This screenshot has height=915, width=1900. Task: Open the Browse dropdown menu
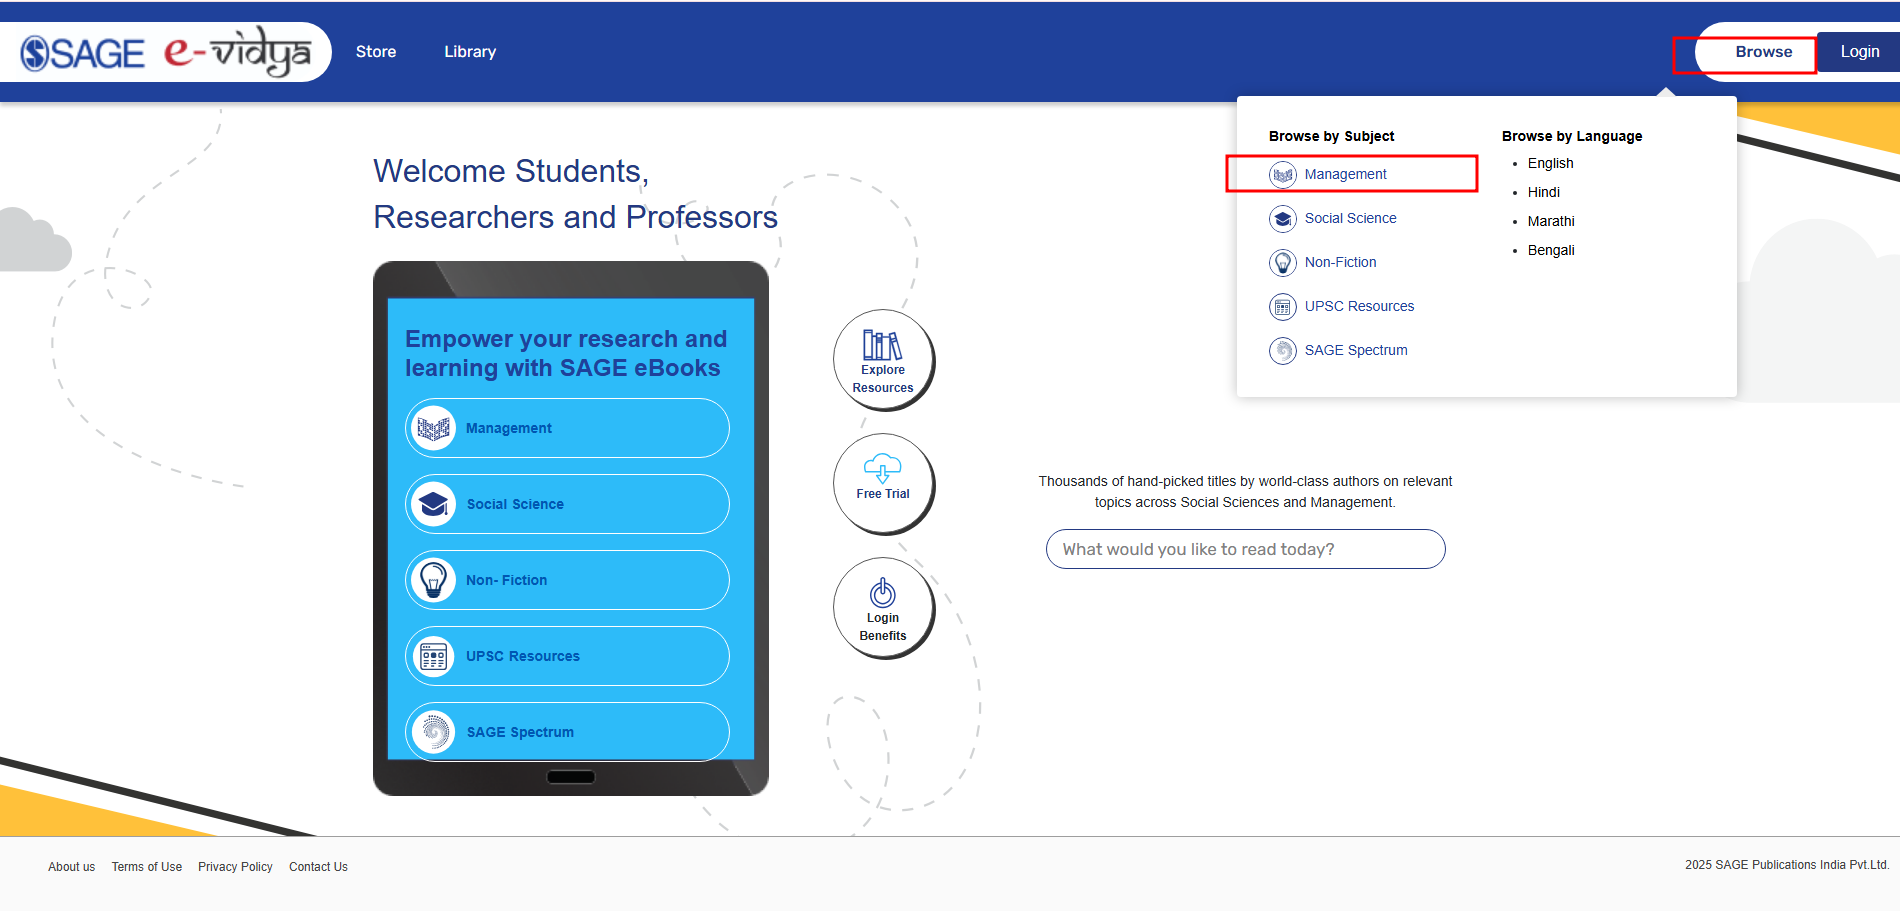pyautogui.click(x=1763, y=52)
